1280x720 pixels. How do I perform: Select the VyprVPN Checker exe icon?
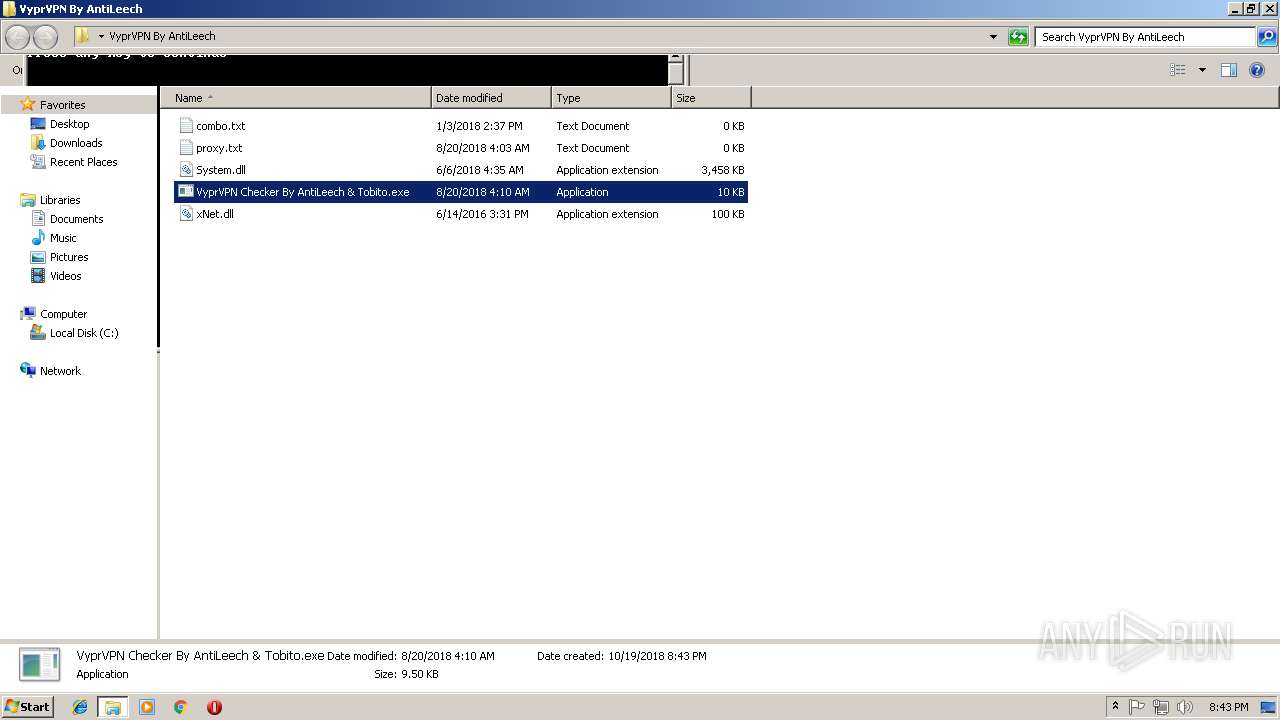click(x=185, y=192)
